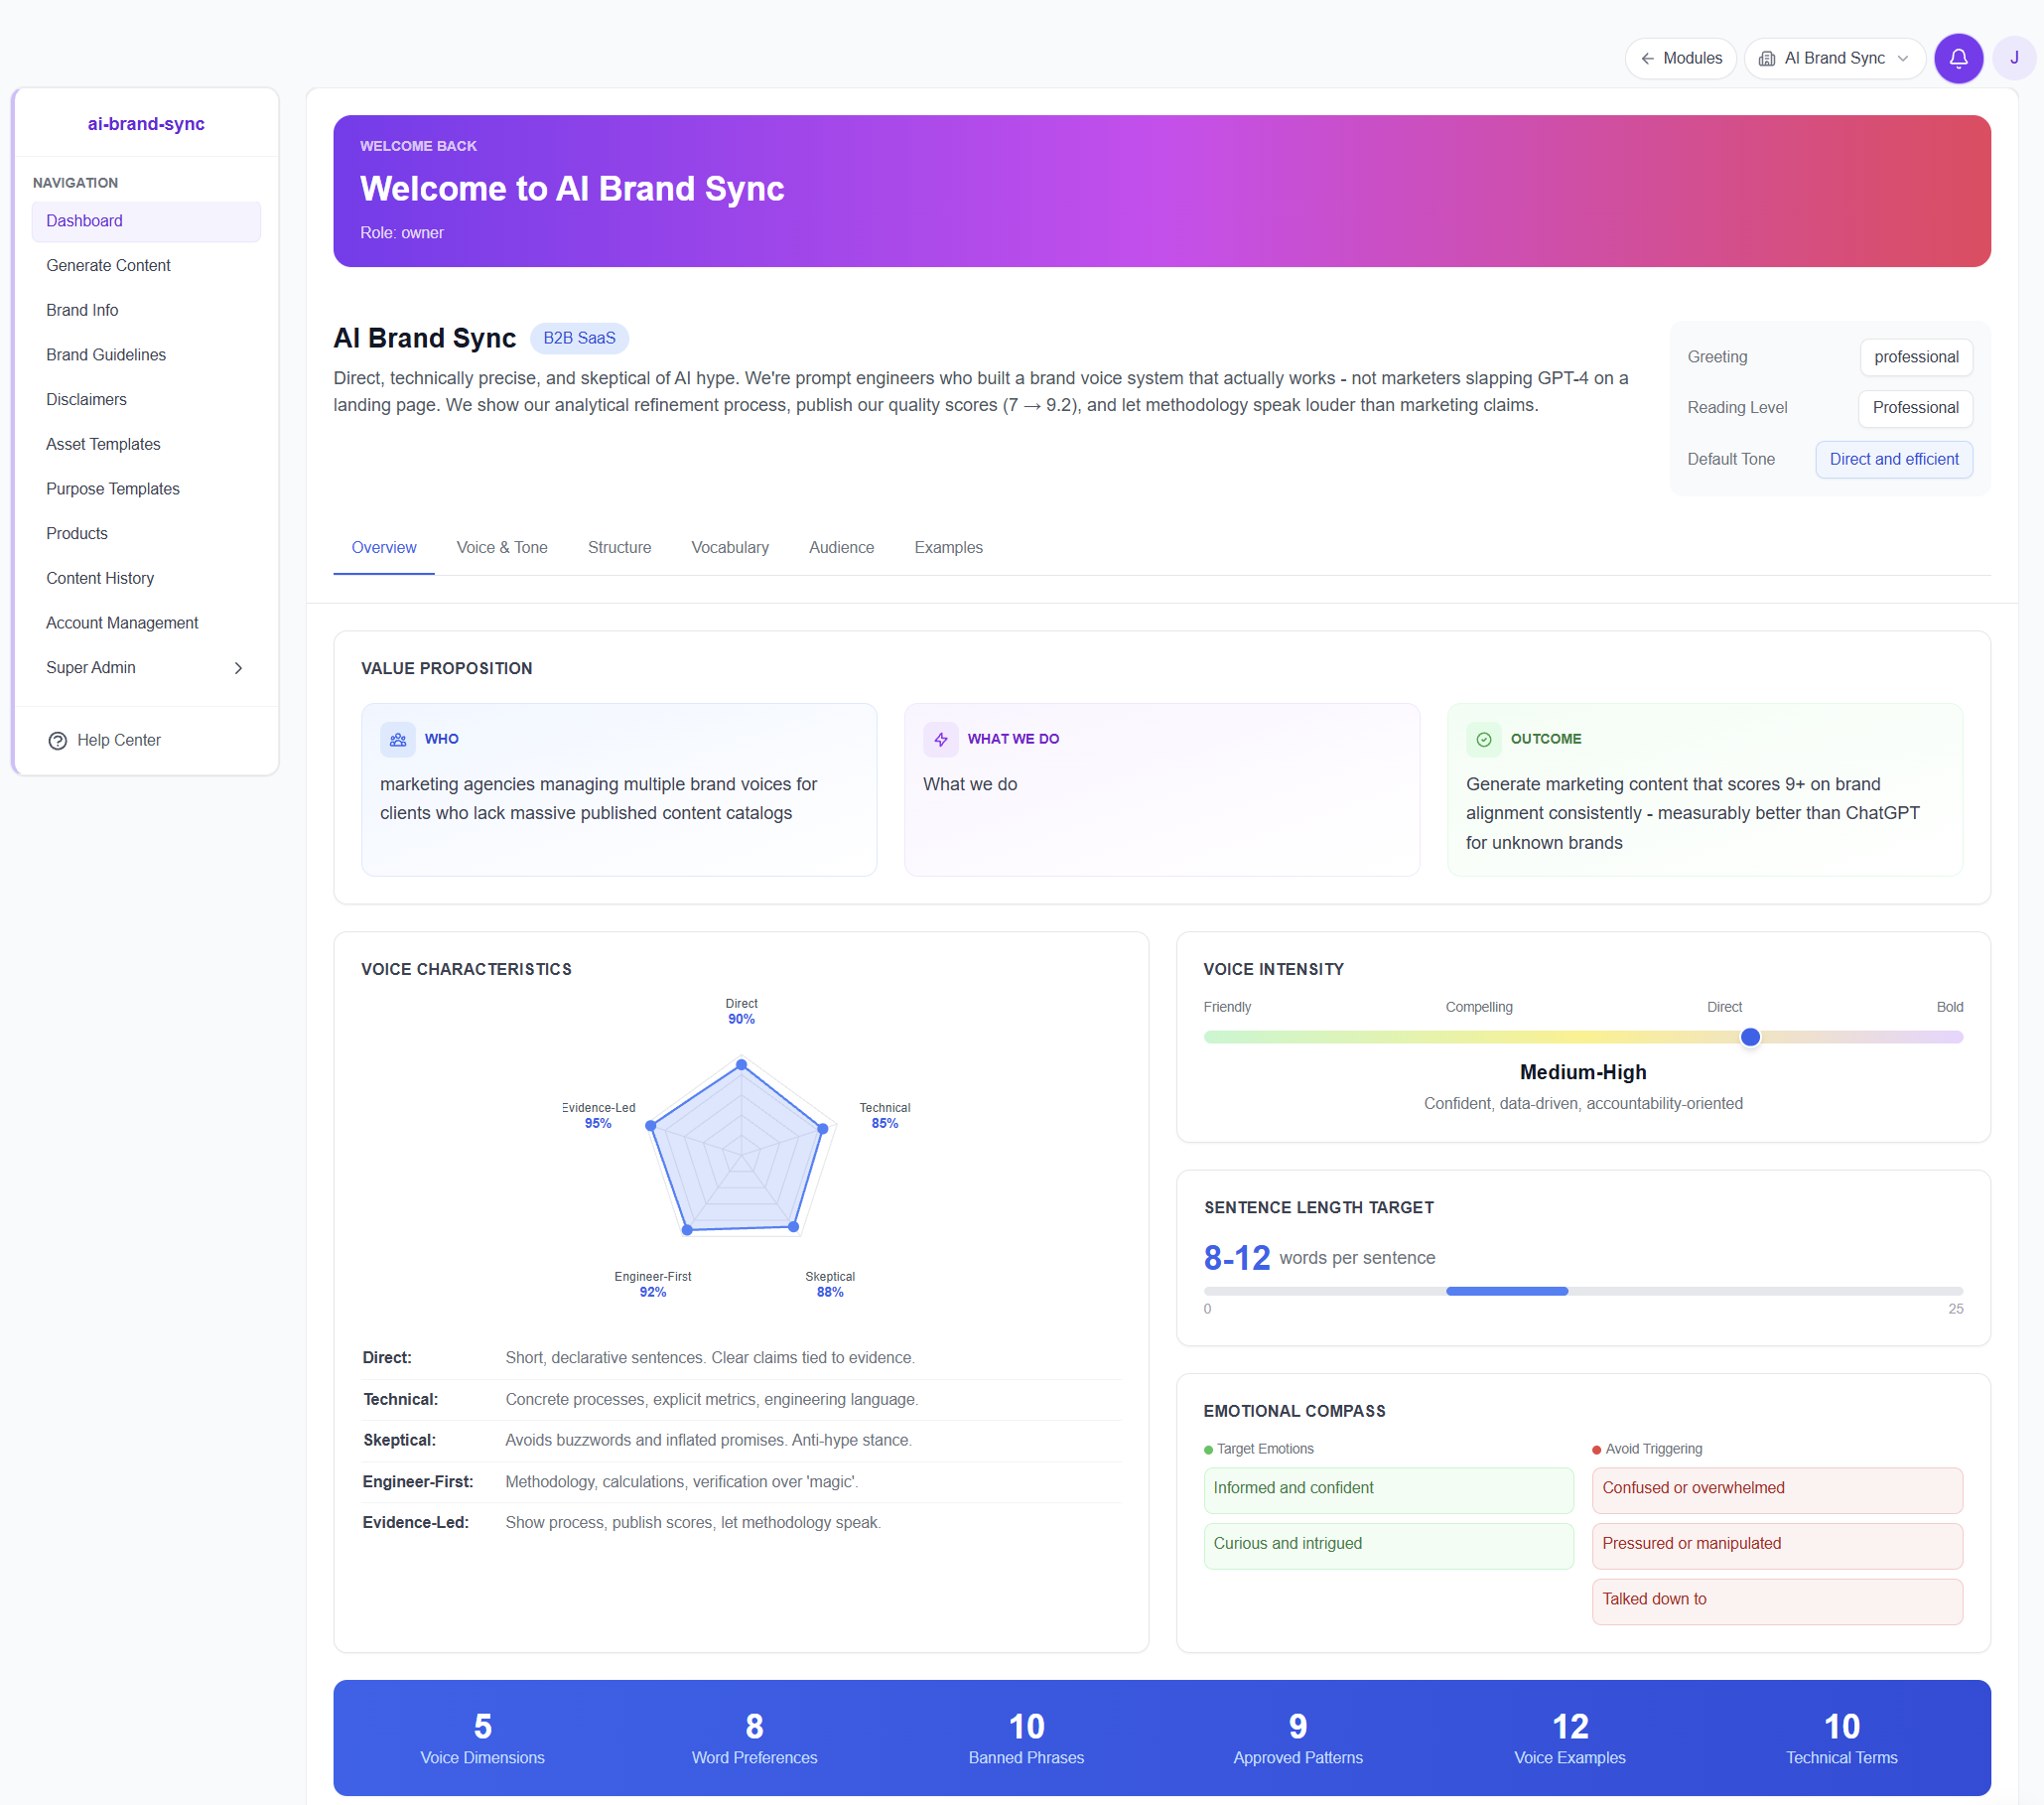Screen dimensions: 2044x1805
Task: Click the lightning icon beside WHAT WE DO
Action: pos(940,739)
